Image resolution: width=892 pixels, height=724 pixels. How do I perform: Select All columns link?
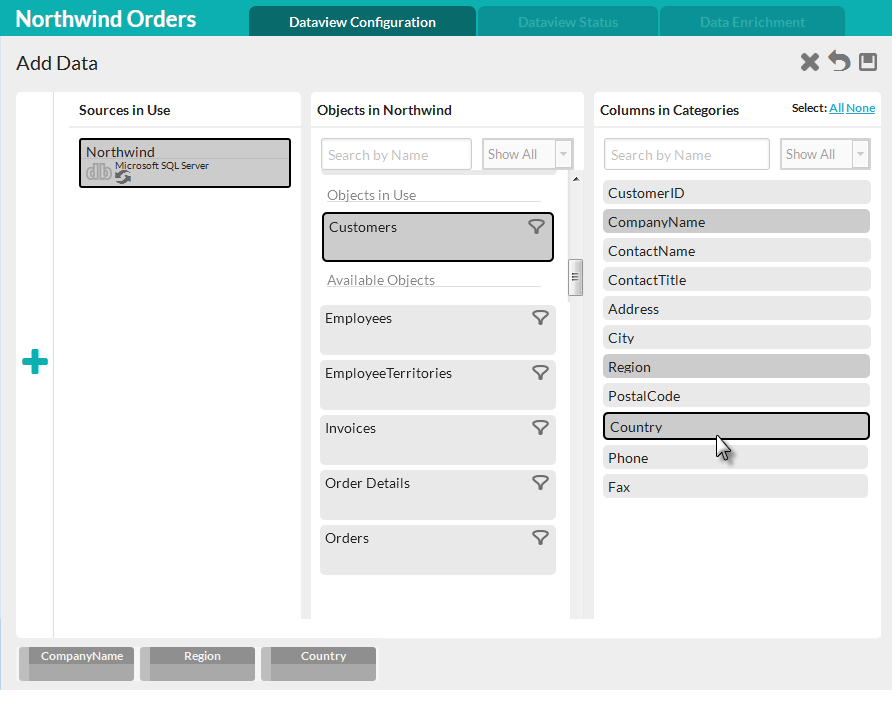836,108
